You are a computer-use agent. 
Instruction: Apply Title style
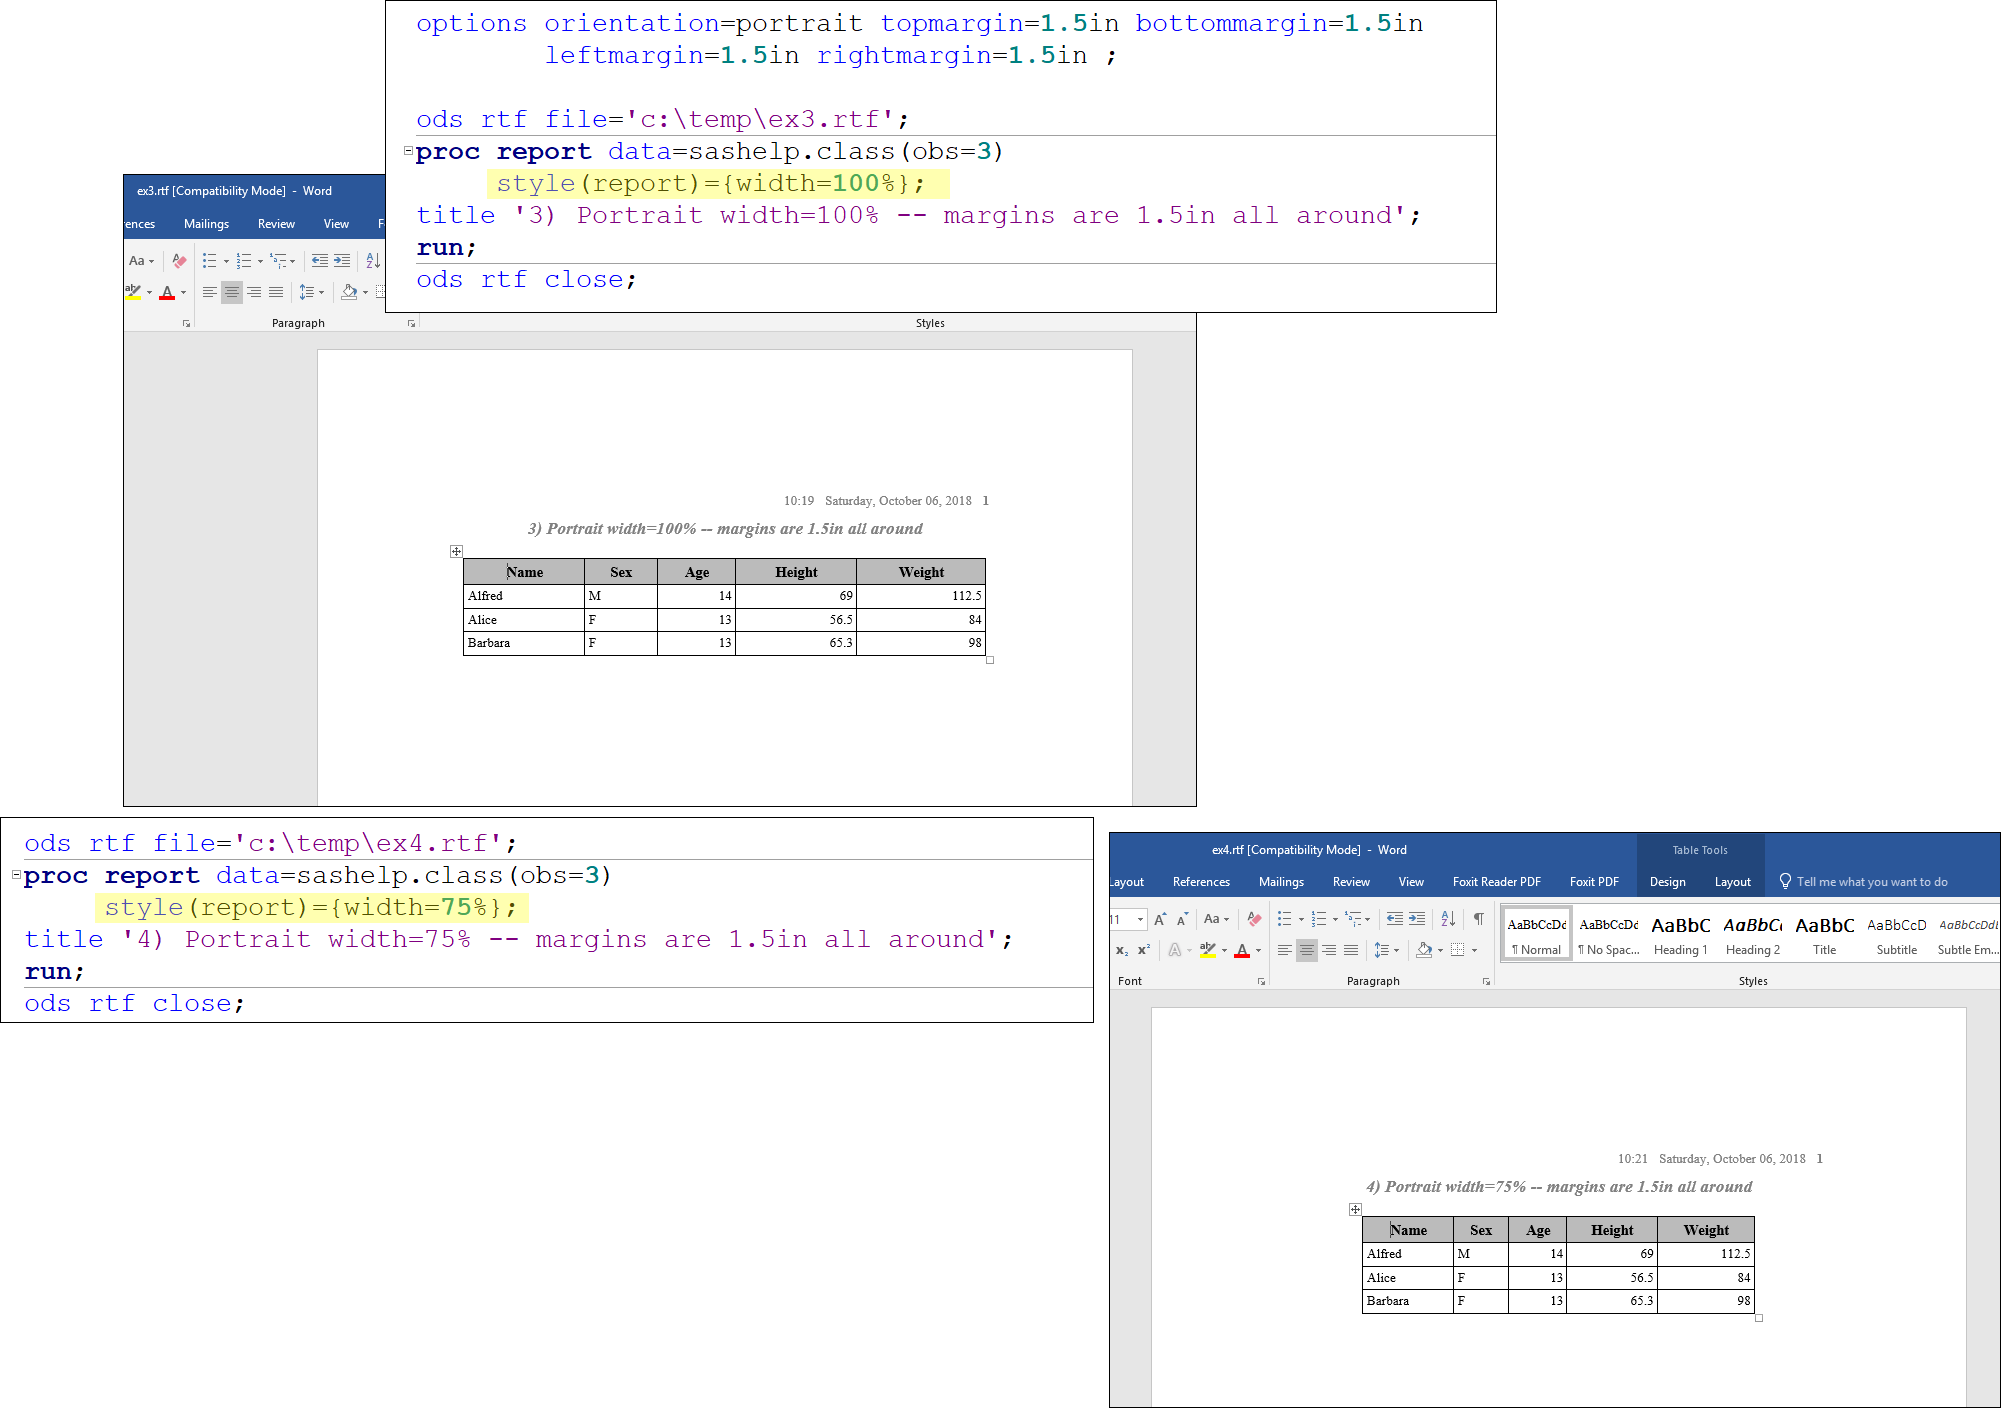tap(1825, 934)
